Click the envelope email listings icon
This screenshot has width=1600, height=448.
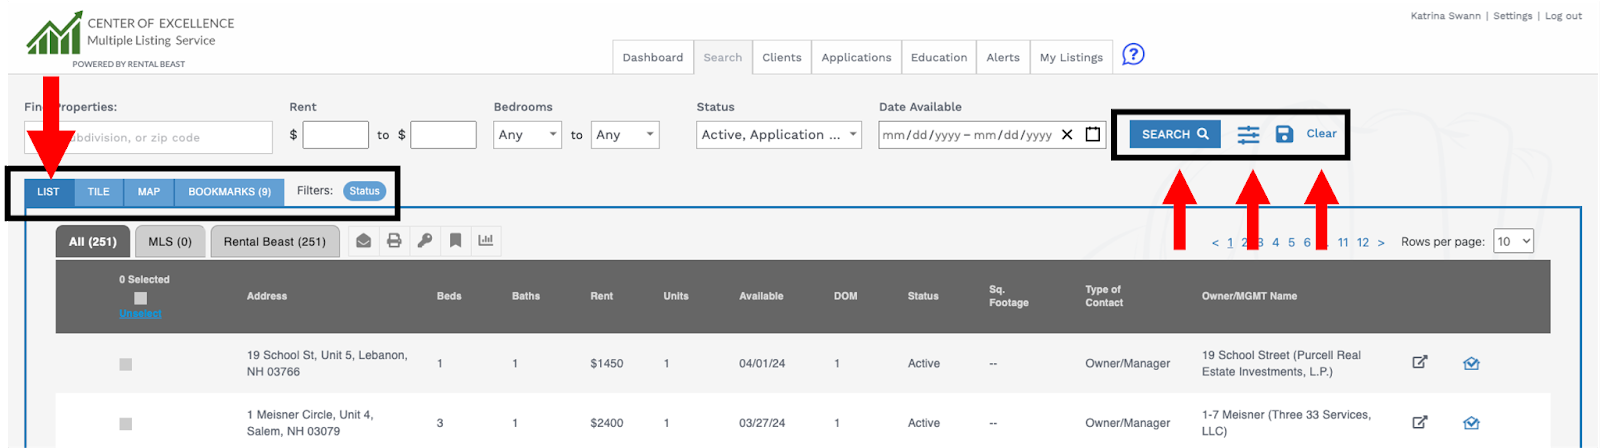coord(363,240)
